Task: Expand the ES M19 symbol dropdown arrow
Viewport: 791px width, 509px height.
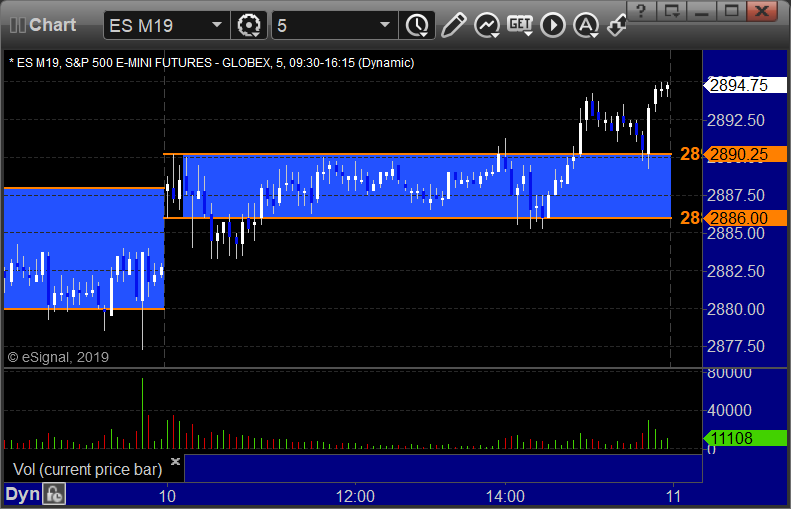Action: pos(217,25)
